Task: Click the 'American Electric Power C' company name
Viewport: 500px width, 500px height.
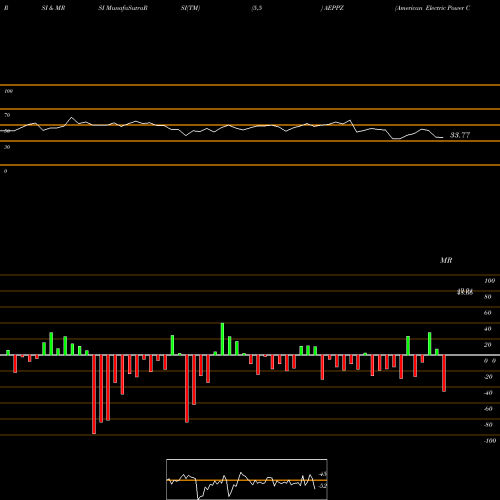Action: [x=433, y=8]
